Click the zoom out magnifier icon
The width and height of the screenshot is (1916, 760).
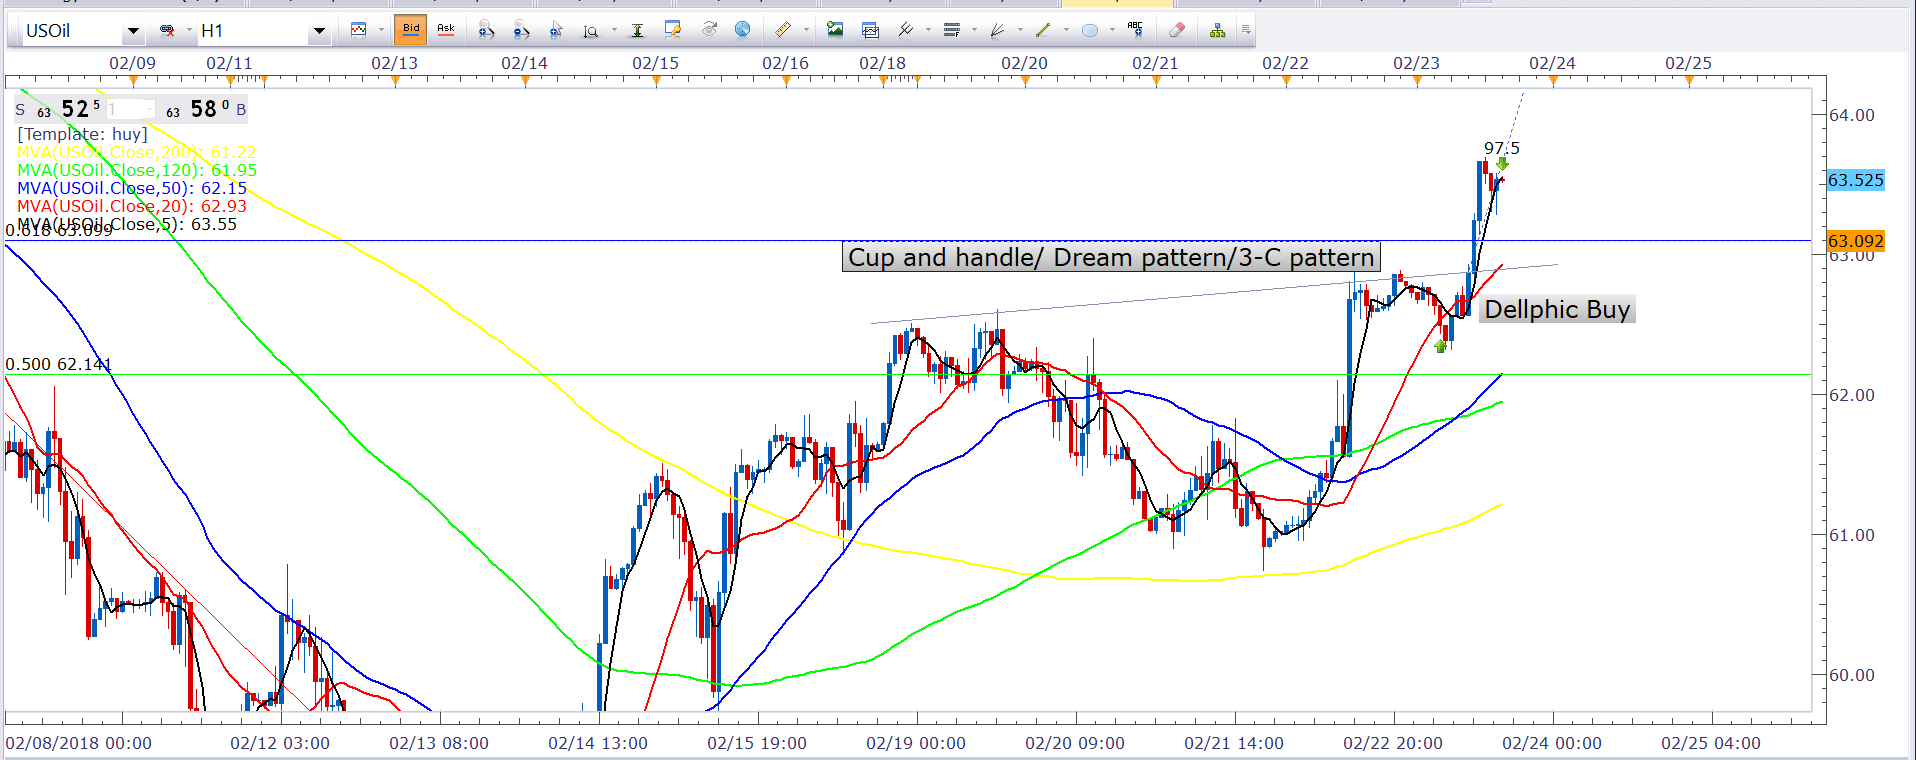[x=521, y=30]
